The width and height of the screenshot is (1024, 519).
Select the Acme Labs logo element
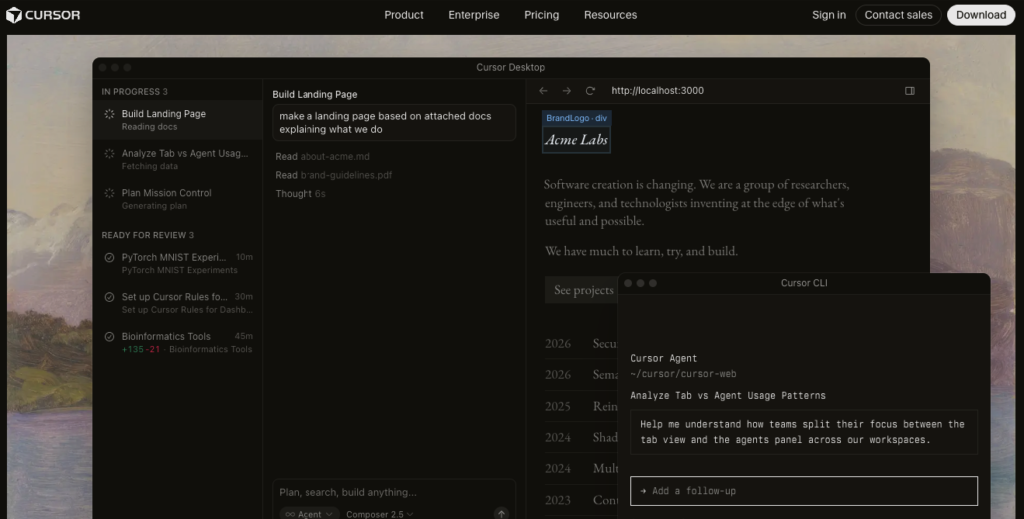[577, 140]
